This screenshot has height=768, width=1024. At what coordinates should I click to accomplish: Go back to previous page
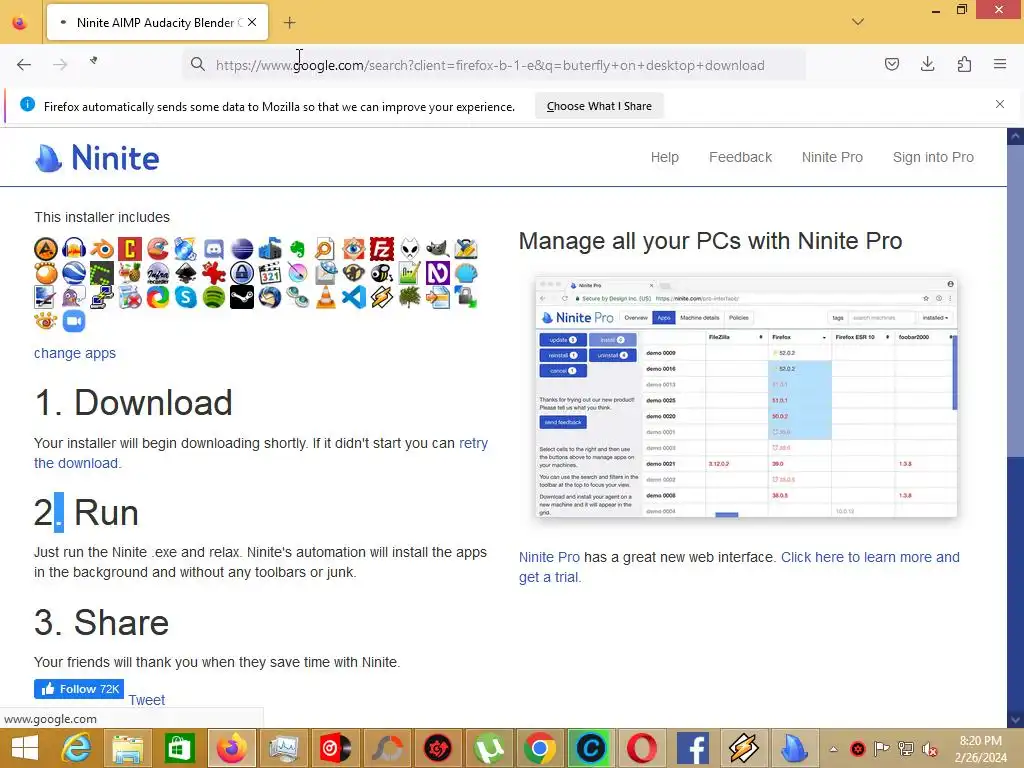[x=24, y=65]
